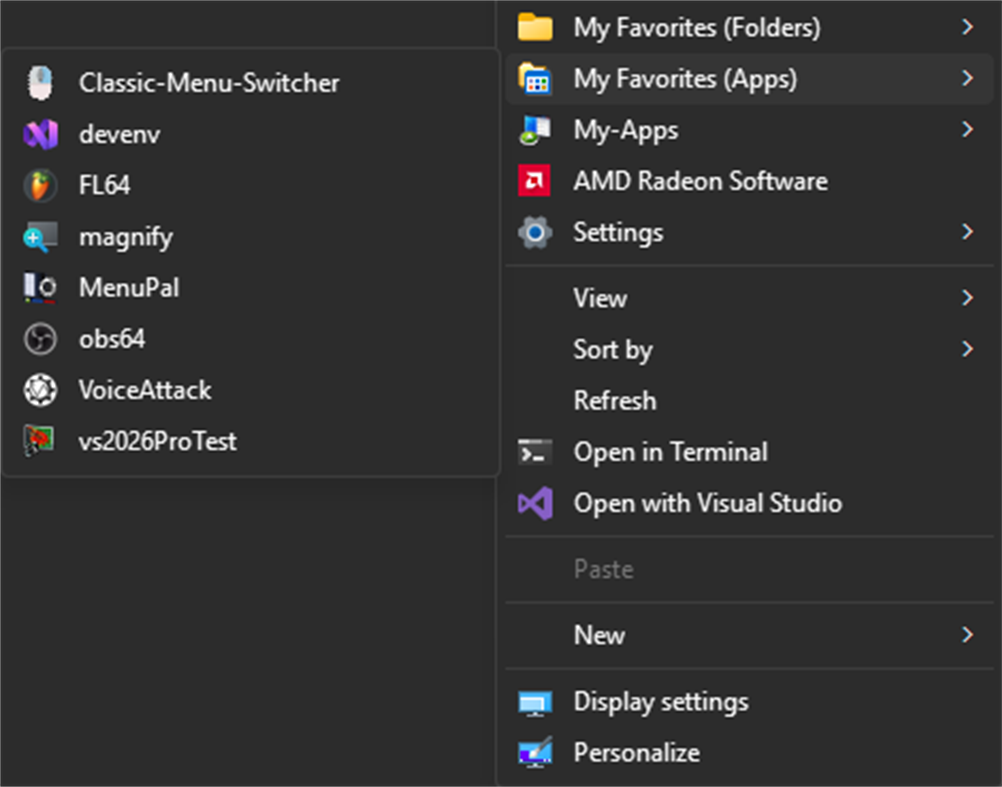The width and height of the screenshot is (1002, 787).
Task: Click the My-Apps icon
Action: click(x=535, y=130)
